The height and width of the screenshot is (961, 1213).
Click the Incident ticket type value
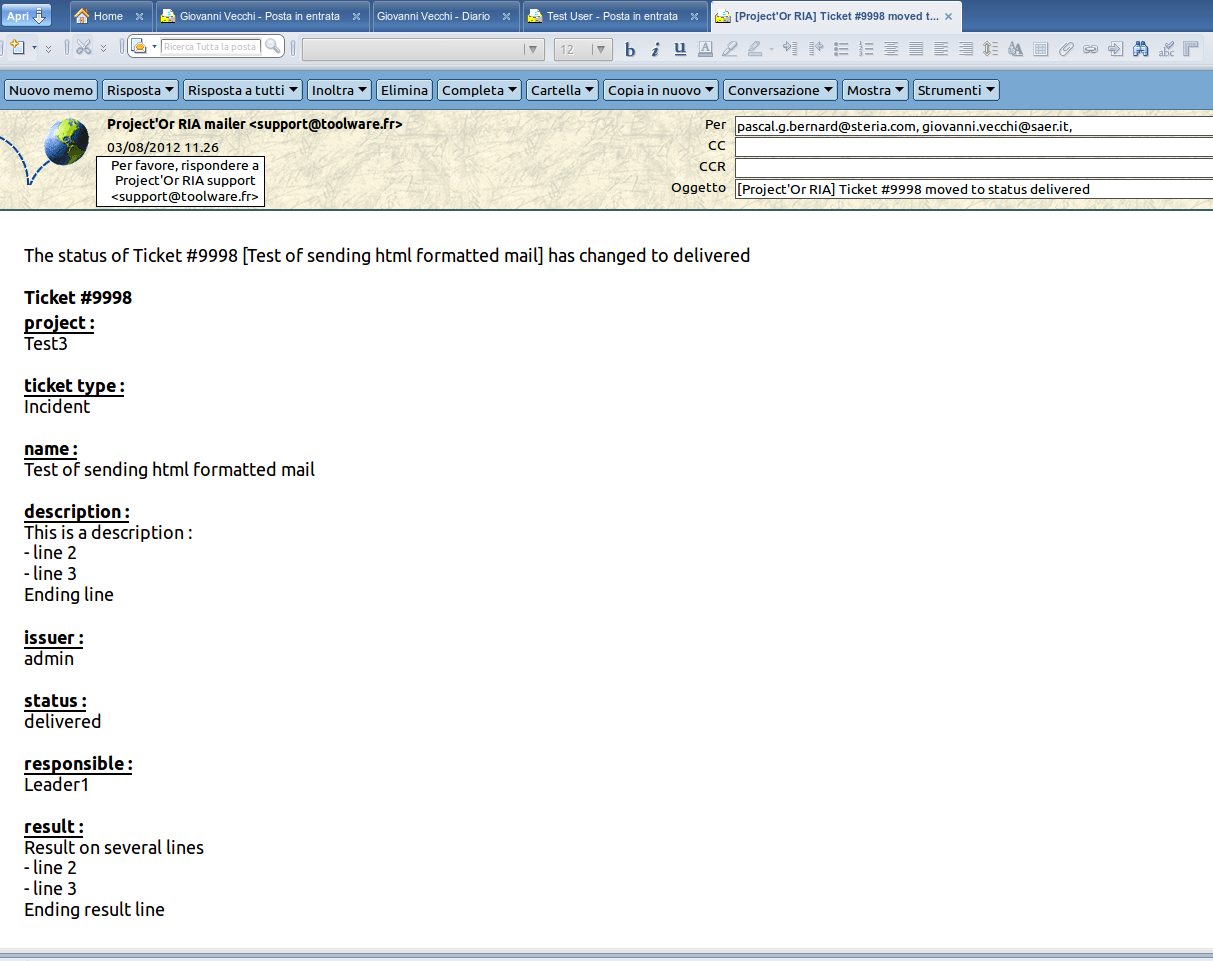(57, 407)
